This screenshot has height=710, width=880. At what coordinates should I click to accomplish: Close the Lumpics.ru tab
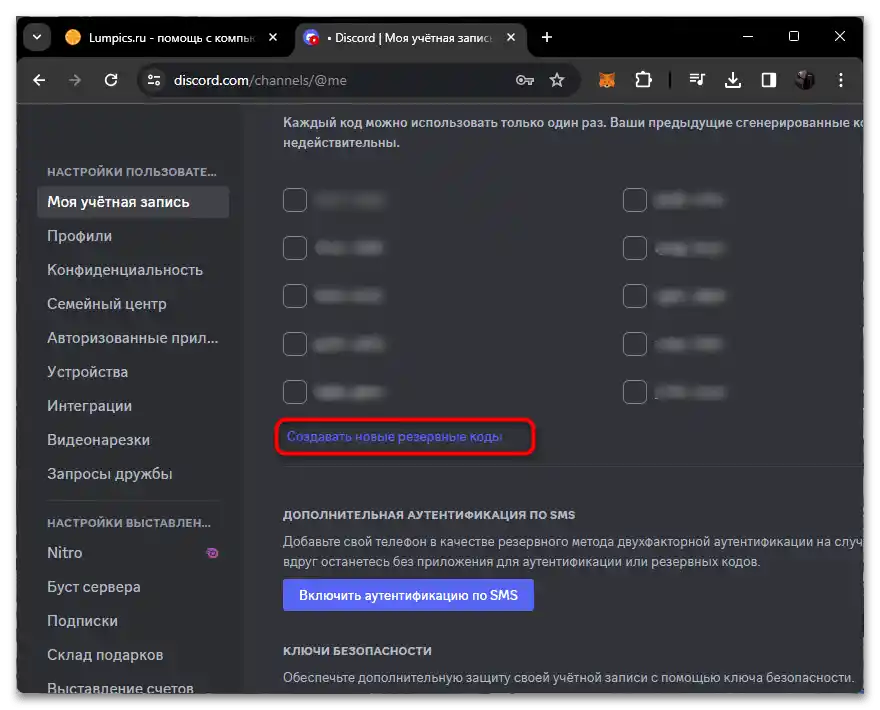point(273,37)
